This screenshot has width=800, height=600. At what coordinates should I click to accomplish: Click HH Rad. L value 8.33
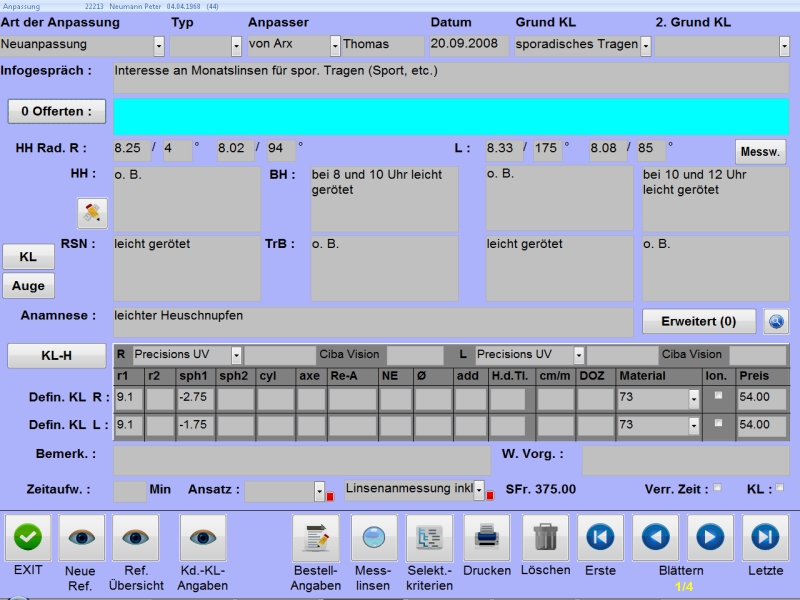(x=504, y=150)
